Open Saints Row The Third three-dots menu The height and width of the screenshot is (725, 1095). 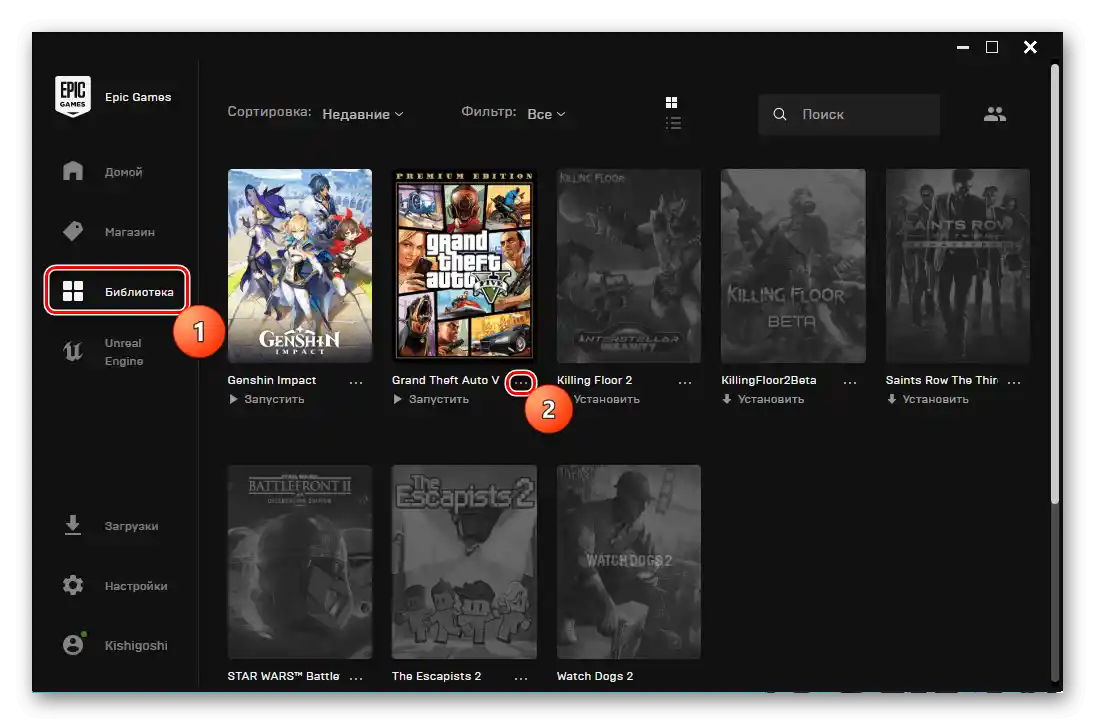click(x=1014, y=382)
